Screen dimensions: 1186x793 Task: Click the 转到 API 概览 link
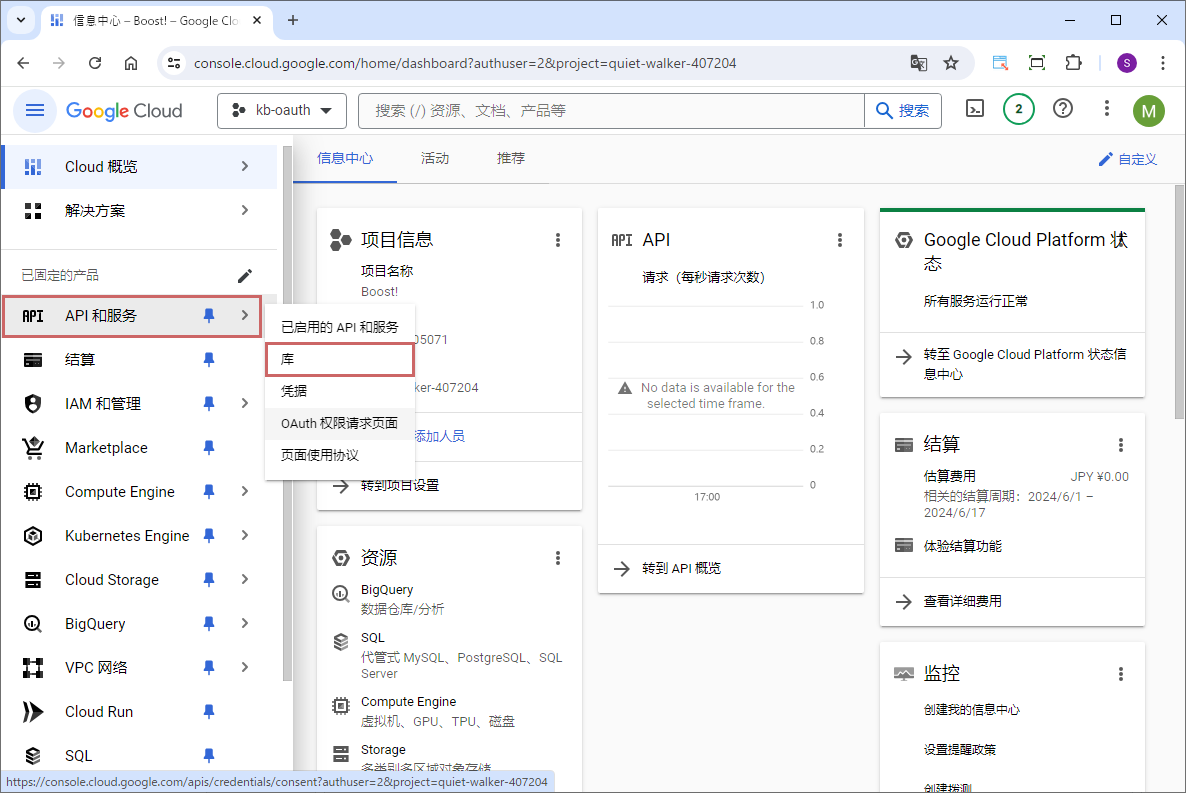680,568
